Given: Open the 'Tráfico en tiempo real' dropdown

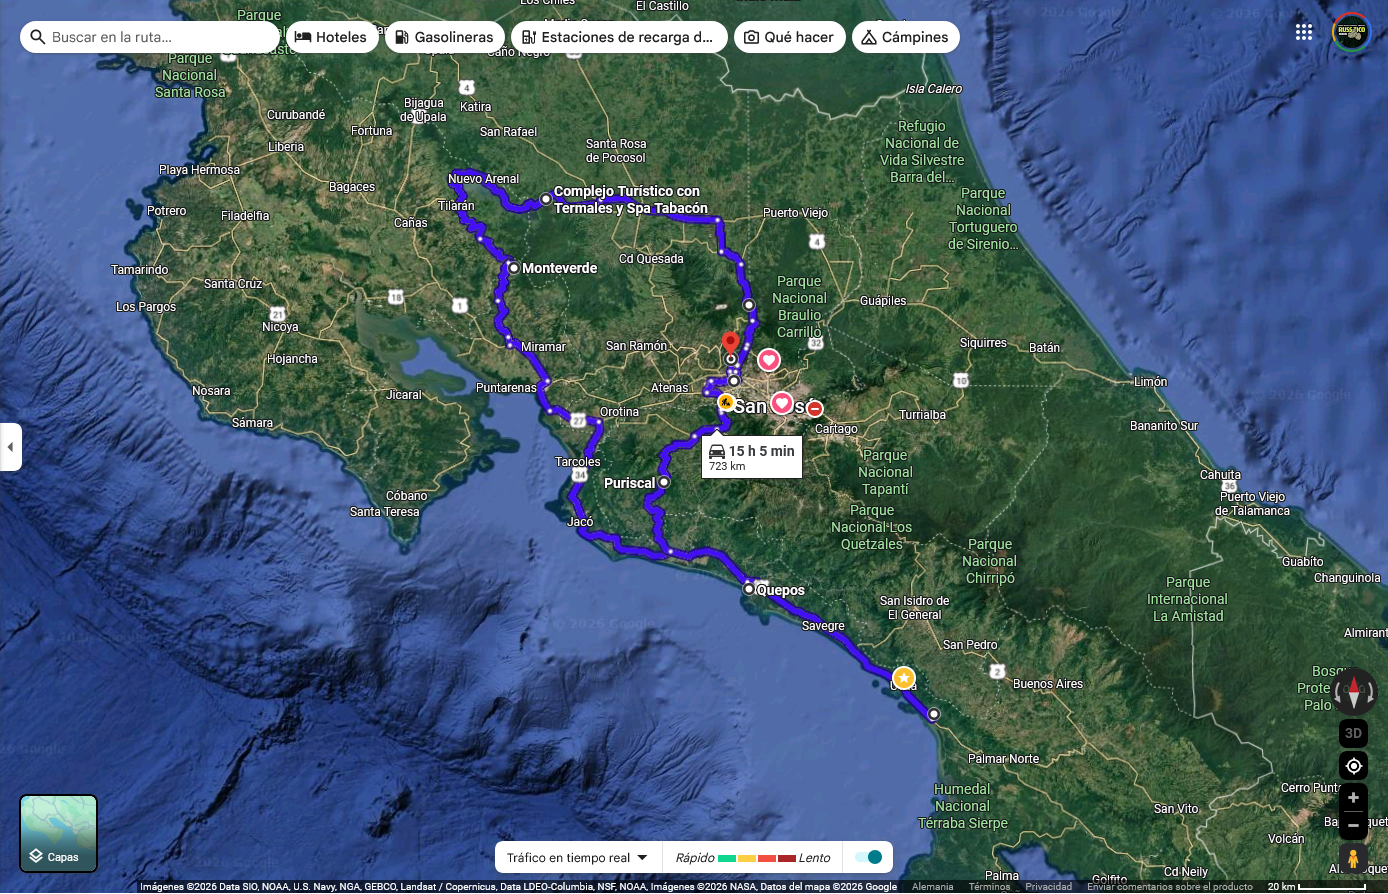Looking at the screenshot, I should [576, 858].
